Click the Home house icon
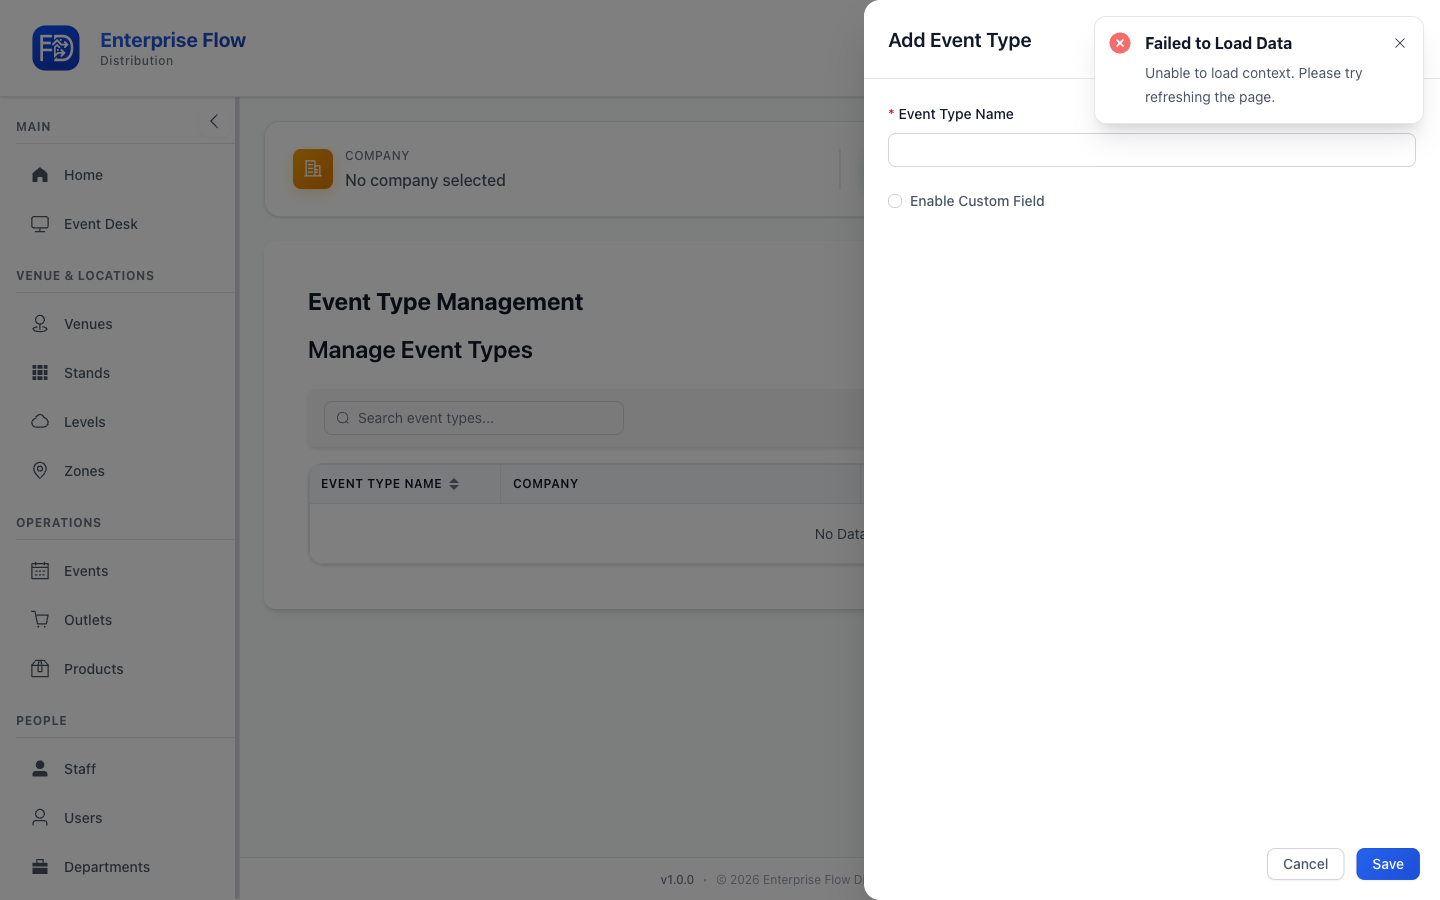The width and height of the screenshot is (1440, 900). click(x=40, y=175)
